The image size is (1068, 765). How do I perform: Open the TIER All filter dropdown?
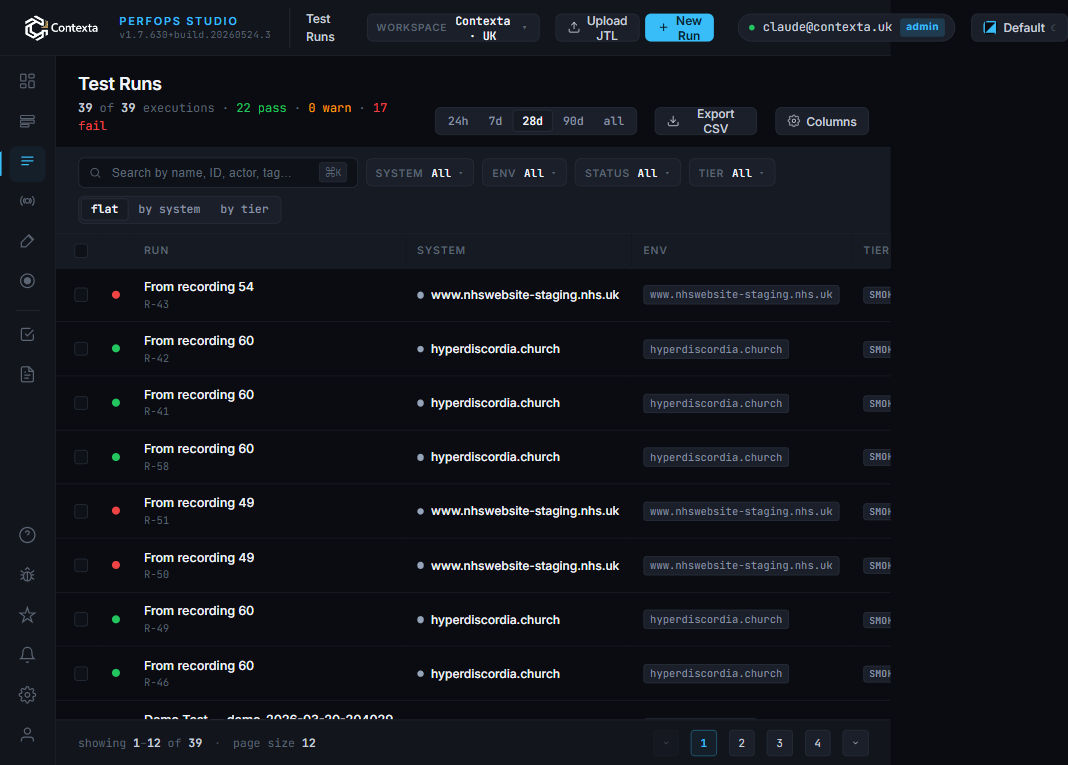coord(732,173)
